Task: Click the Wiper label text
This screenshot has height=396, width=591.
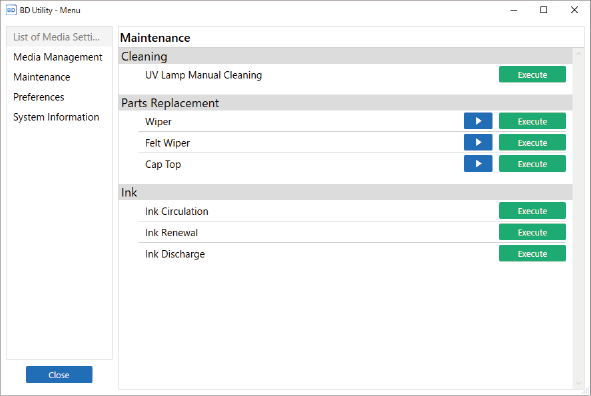Action: pos(158,122)
